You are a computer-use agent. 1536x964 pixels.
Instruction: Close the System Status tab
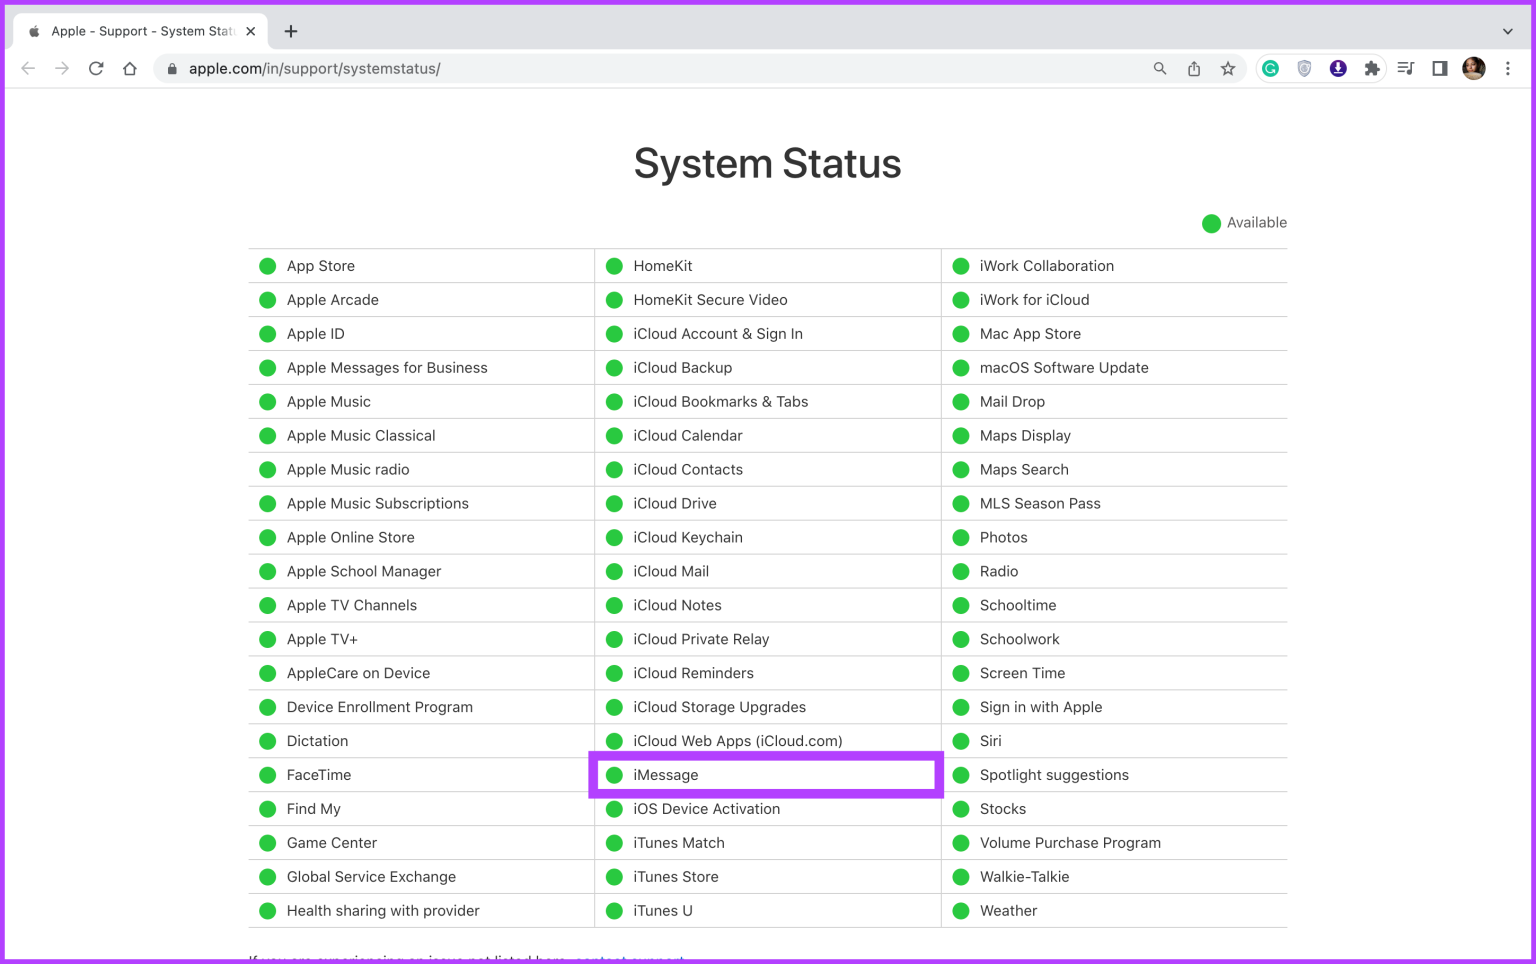point(251,31)
